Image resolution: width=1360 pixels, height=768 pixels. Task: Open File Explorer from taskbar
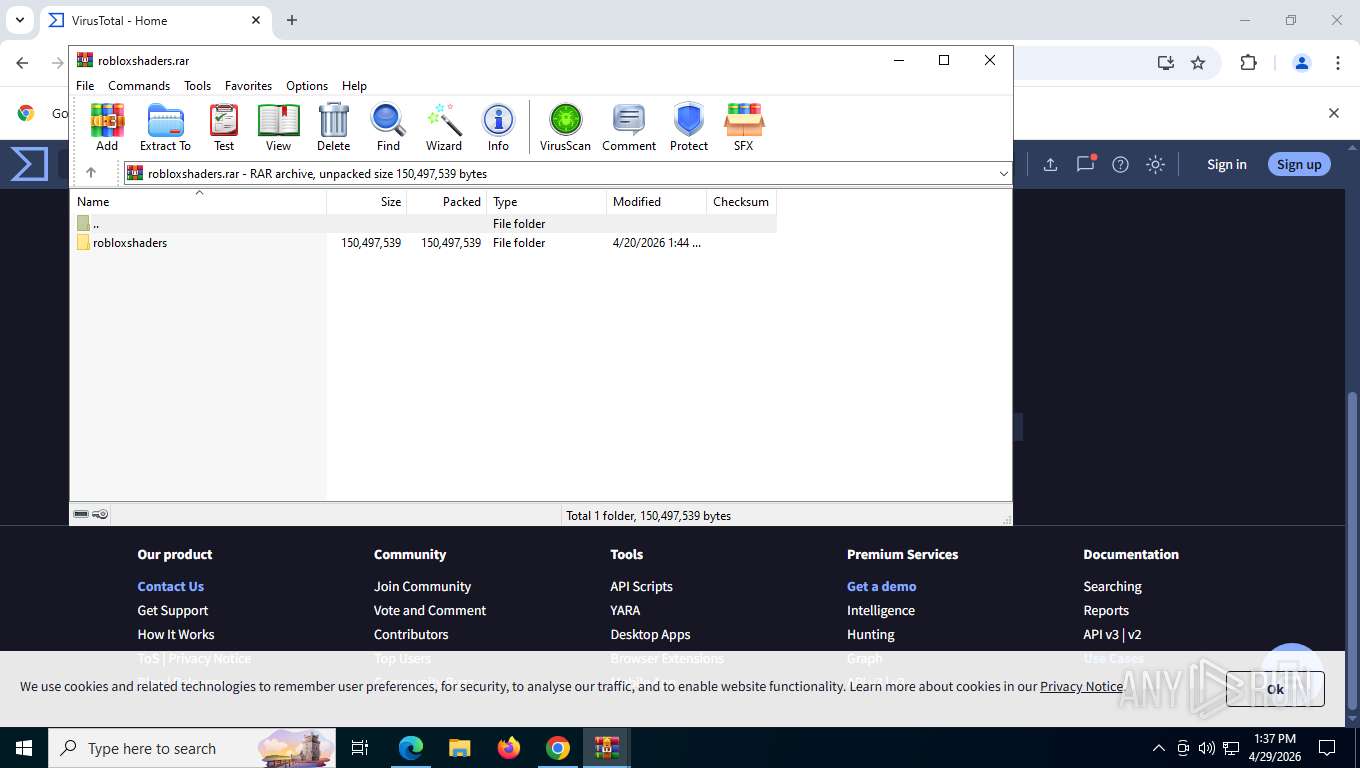(459, 748)
